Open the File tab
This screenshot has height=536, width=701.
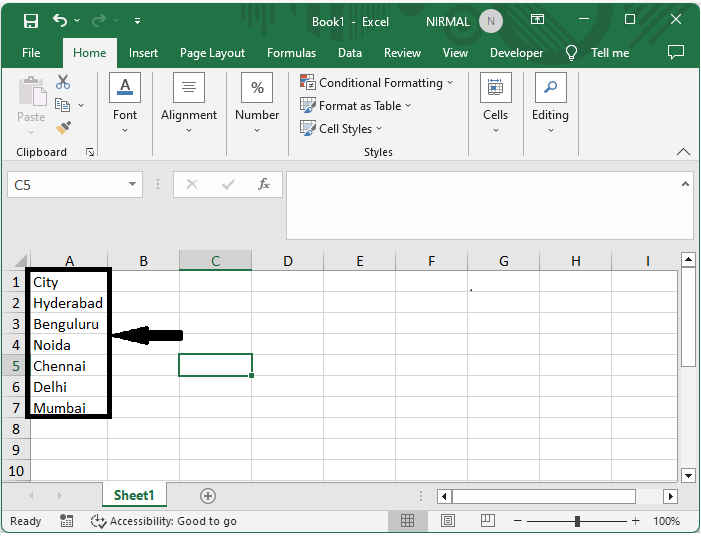31,53
